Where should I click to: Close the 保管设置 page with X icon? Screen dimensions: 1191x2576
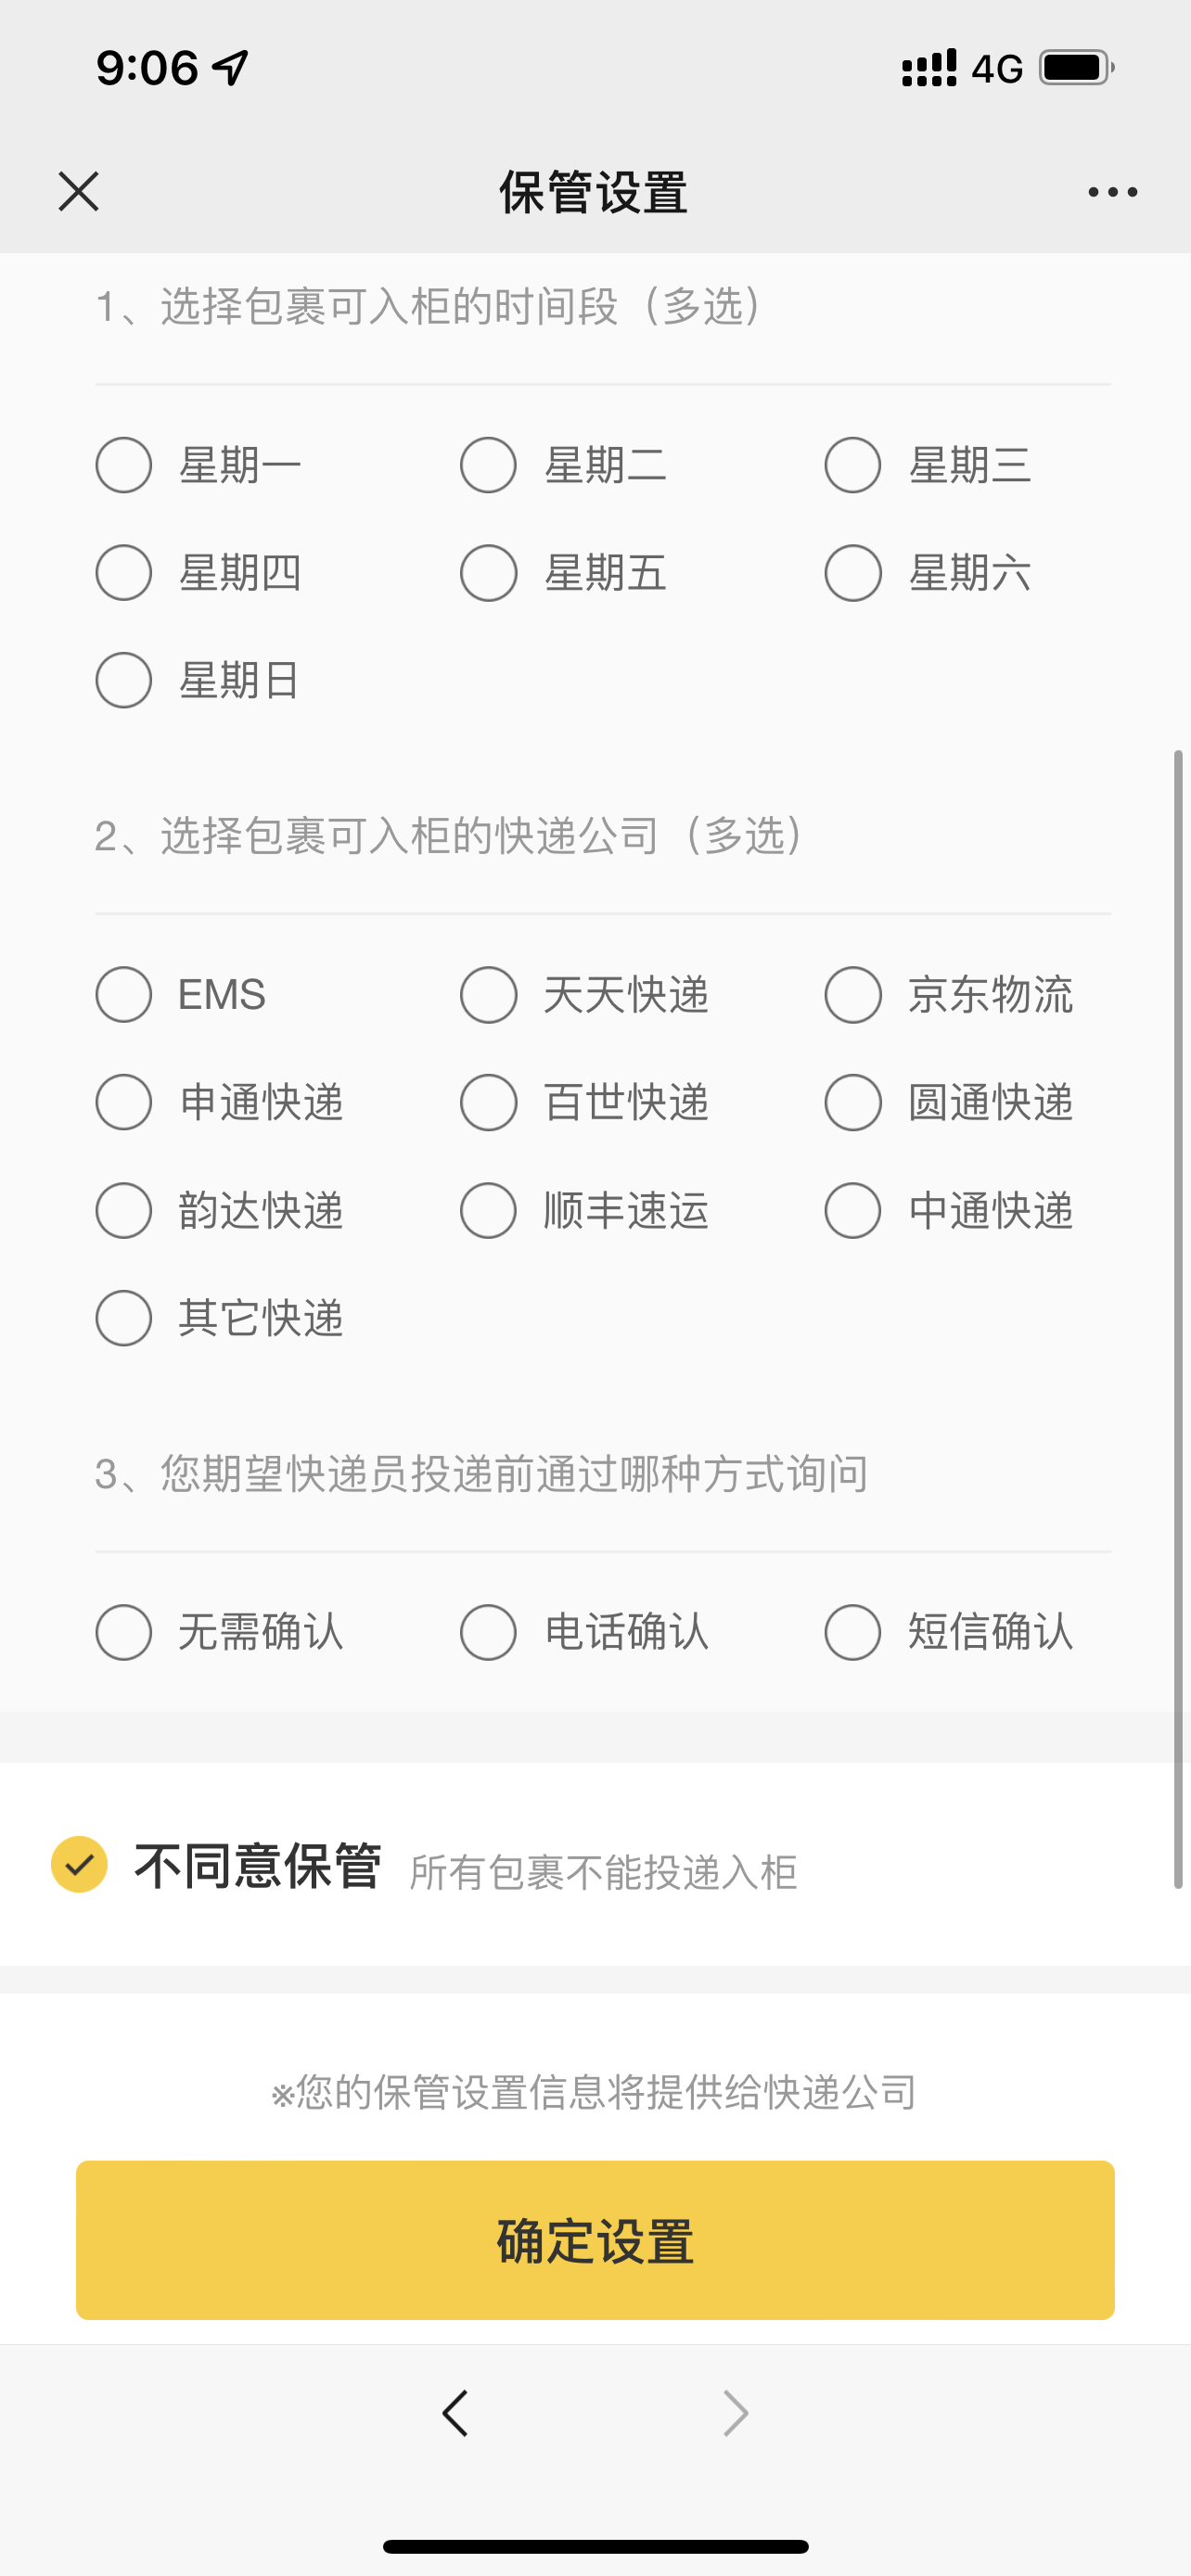[x=78, y=191]
